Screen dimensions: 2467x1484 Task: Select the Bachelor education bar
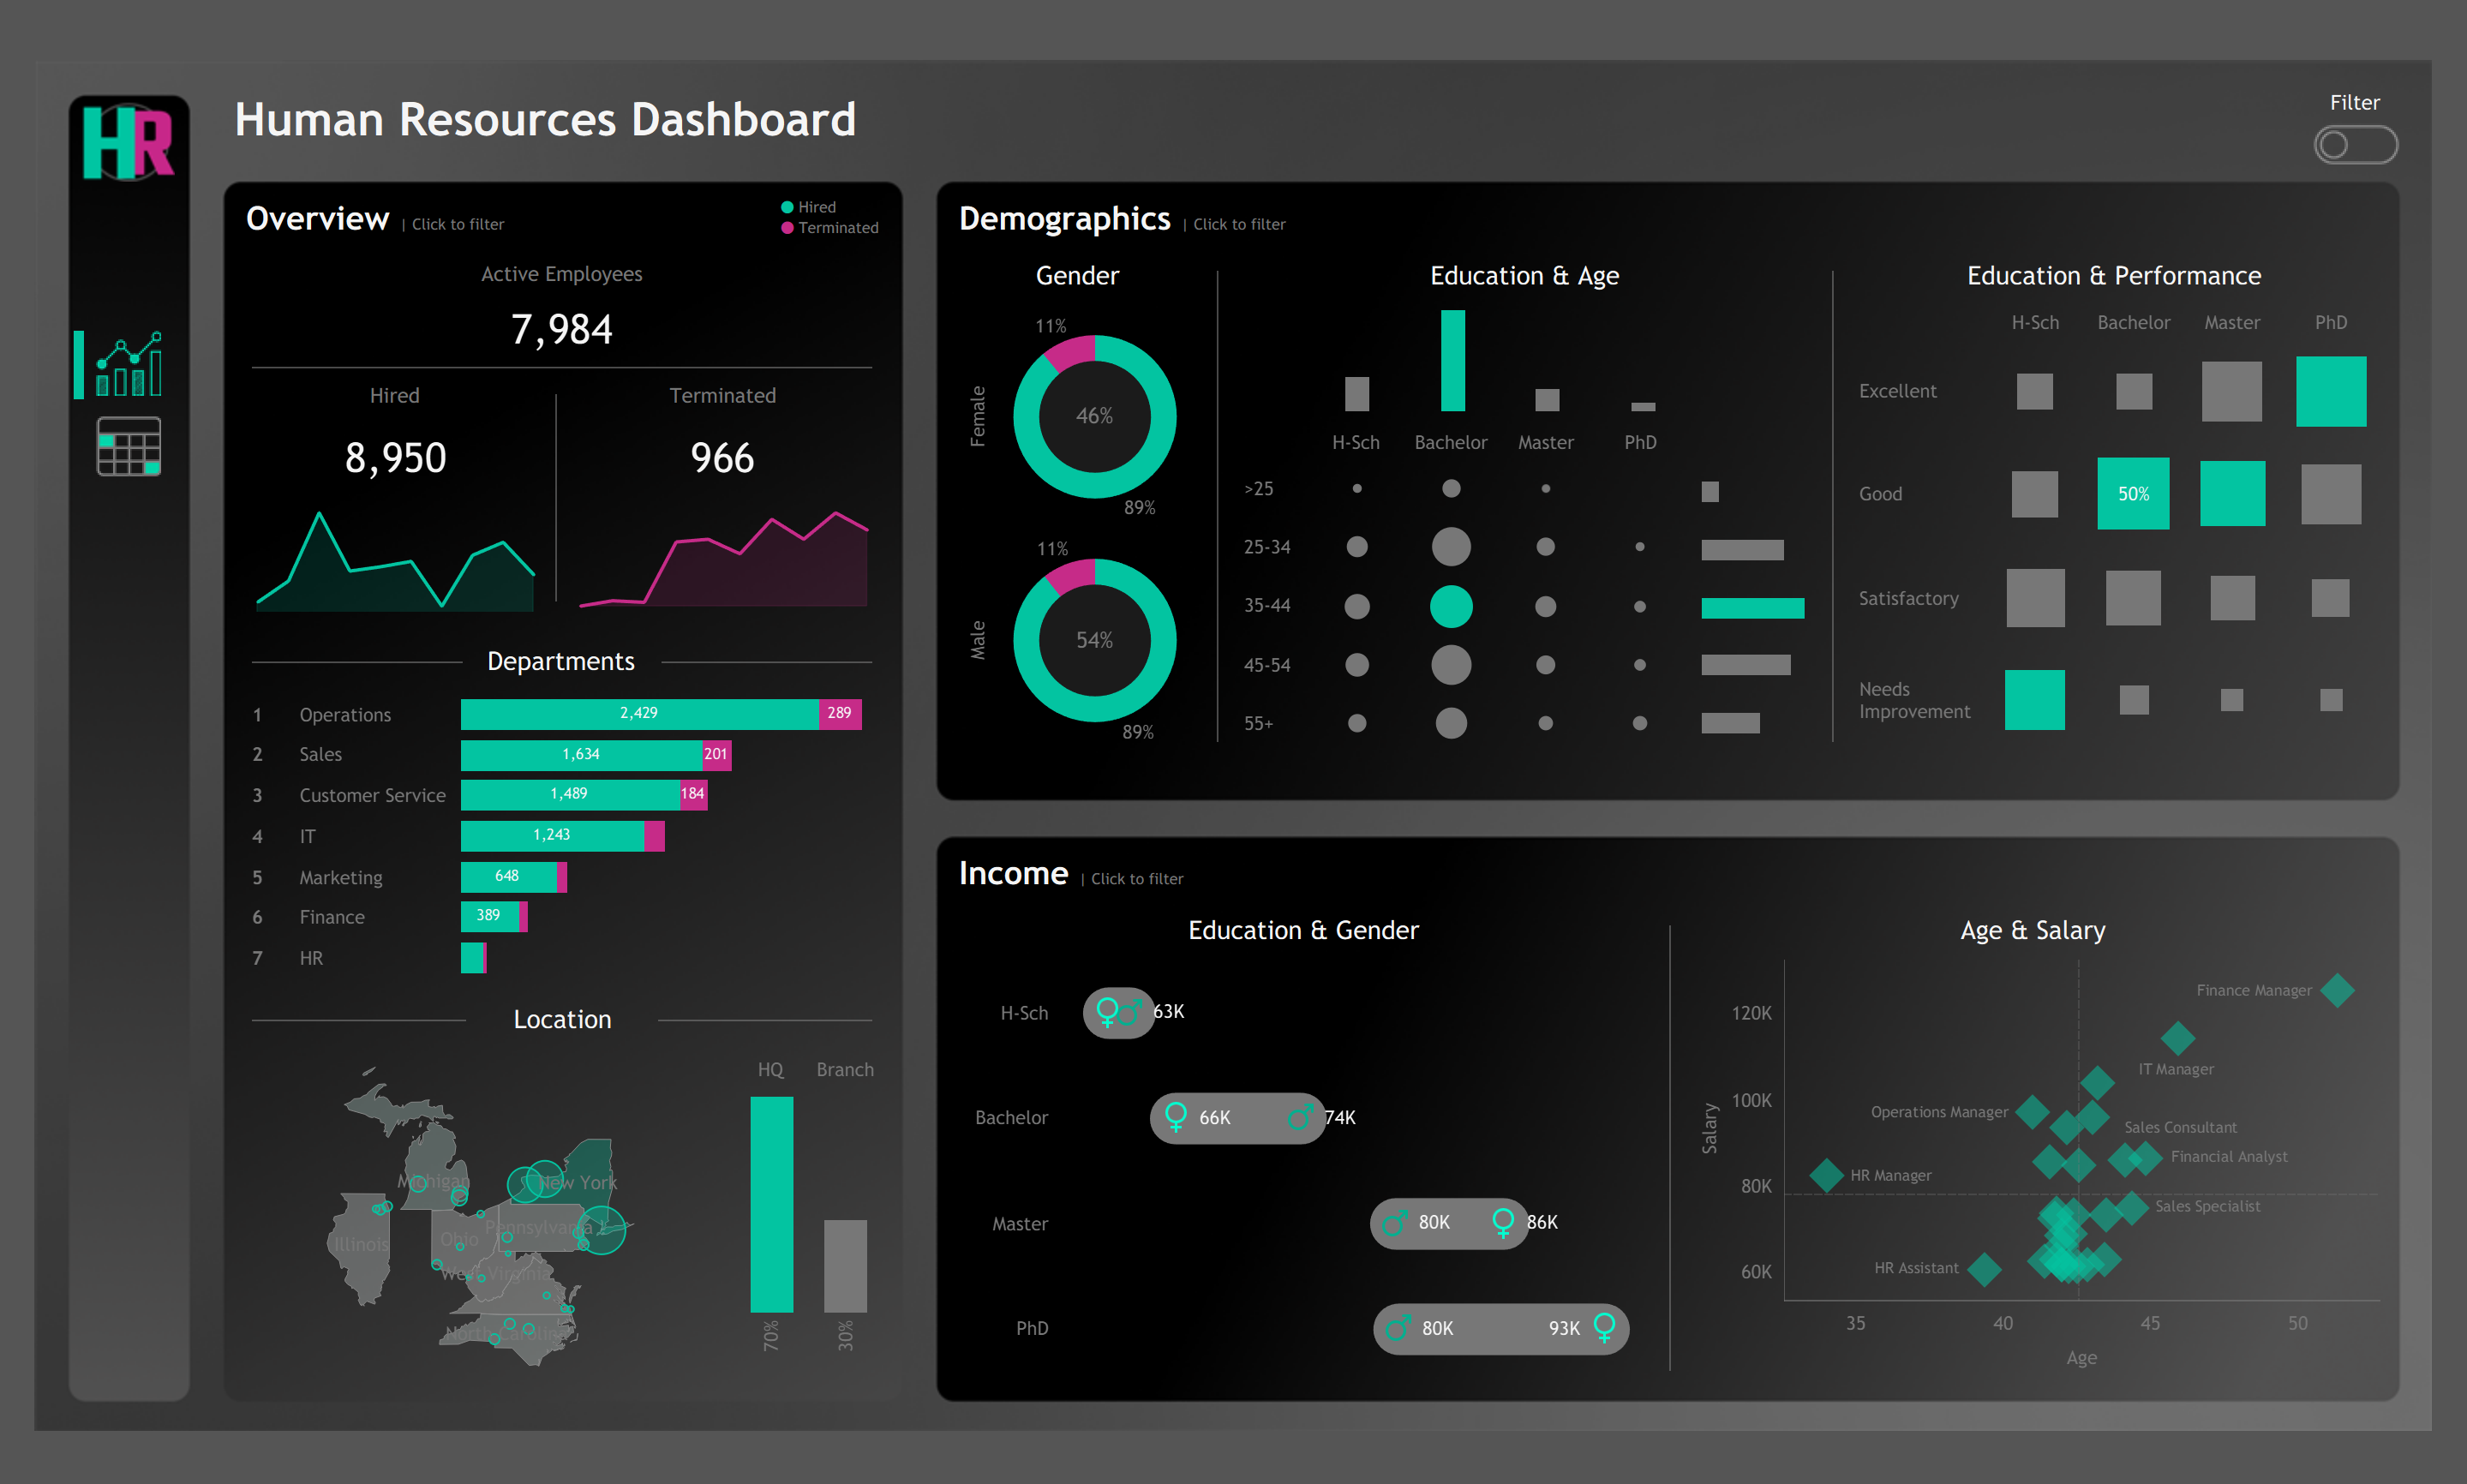click(1452, 361)
